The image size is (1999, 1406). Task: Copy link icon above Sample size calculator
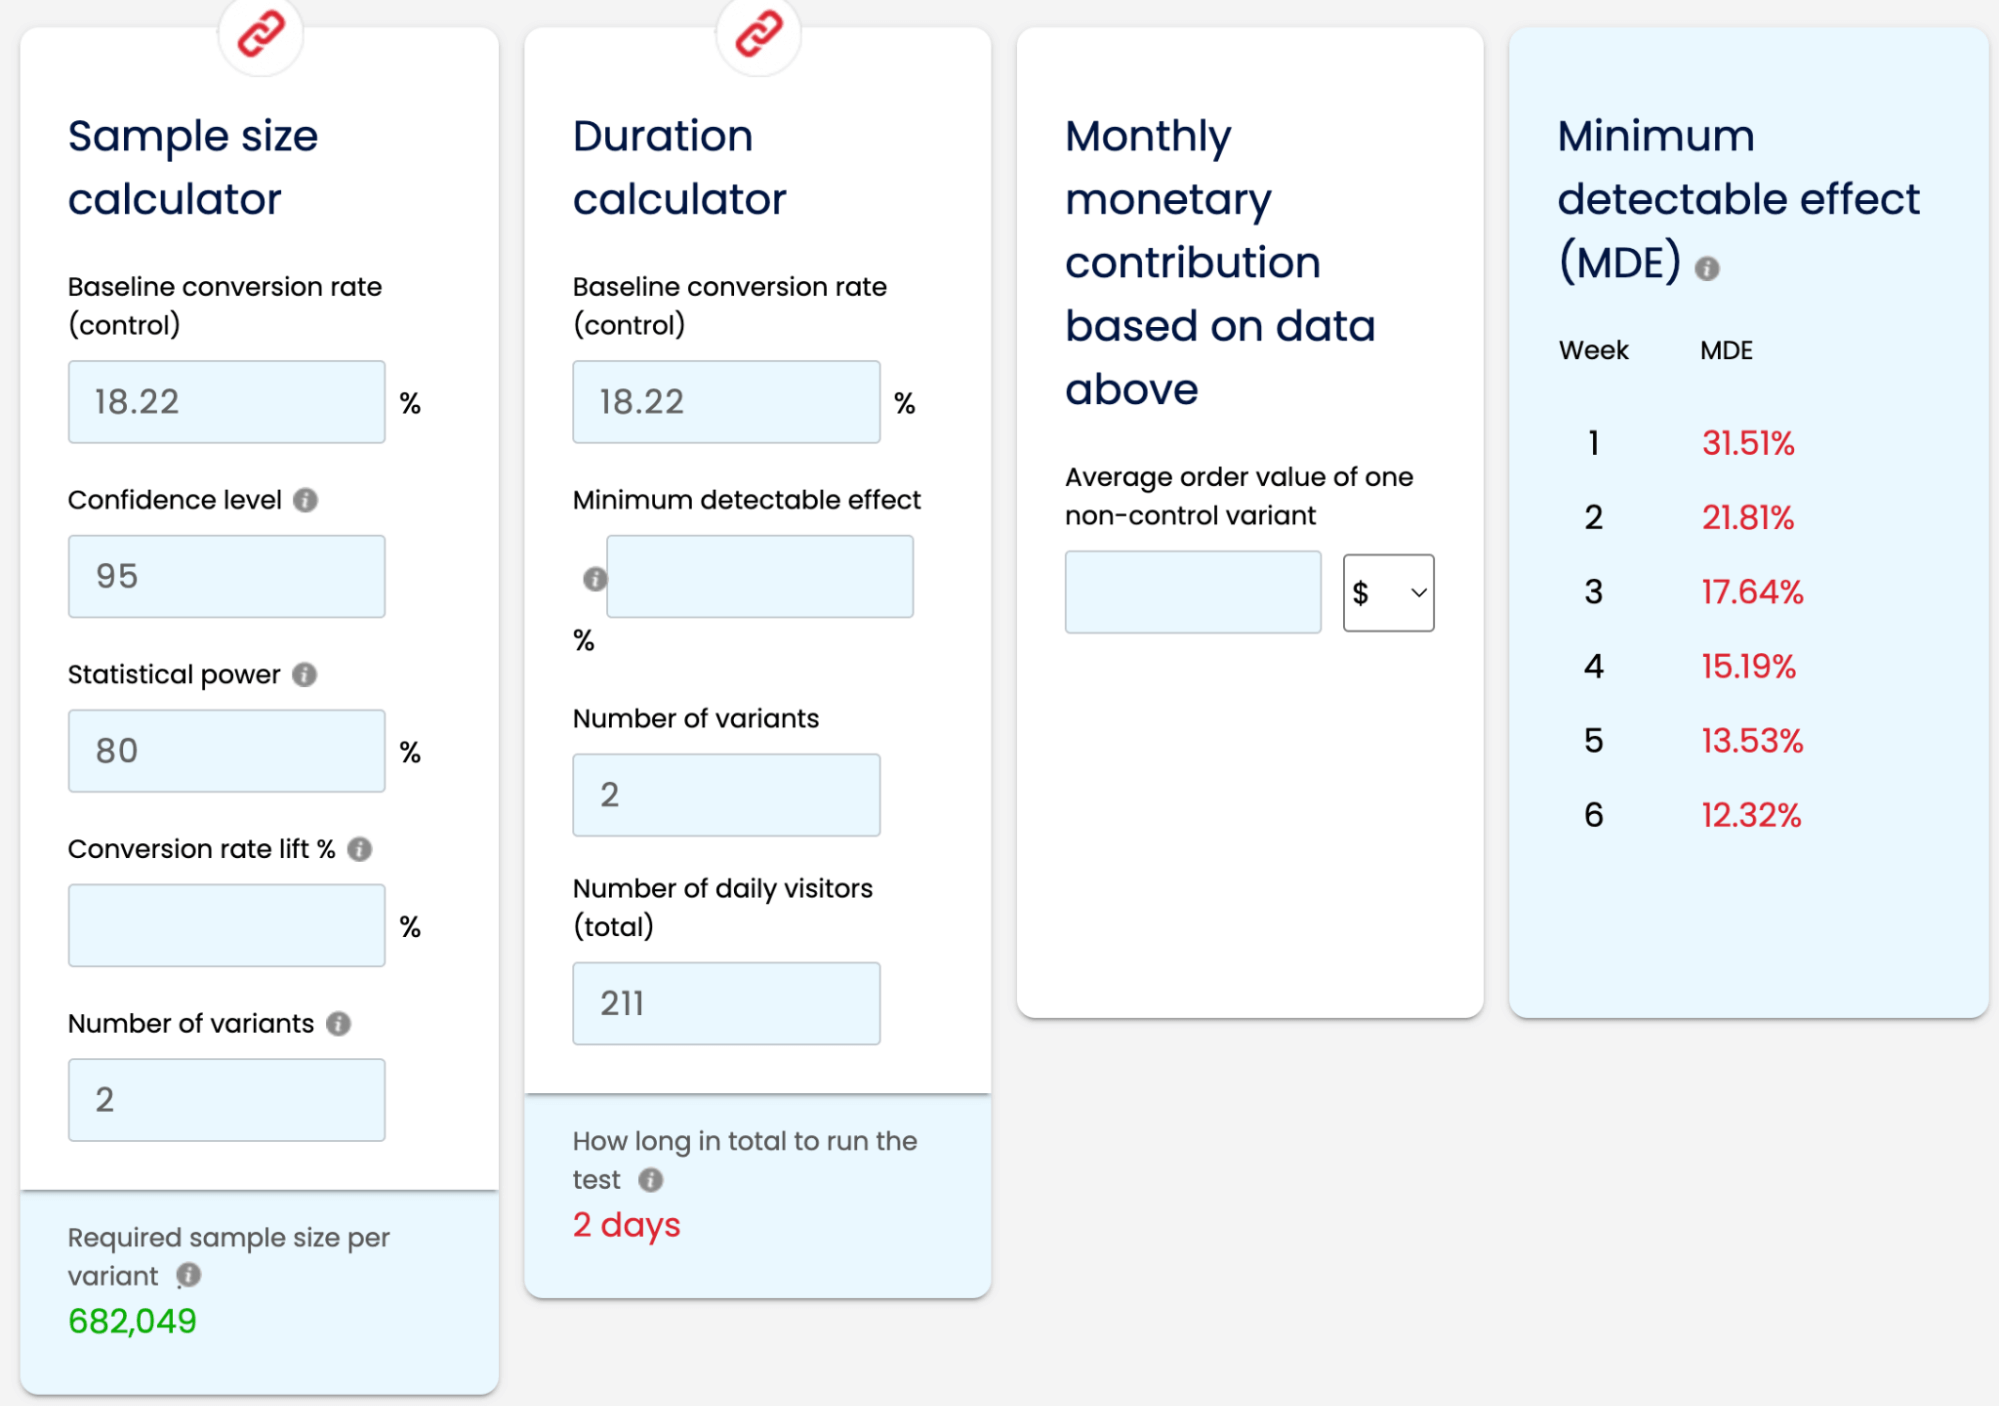260,33
